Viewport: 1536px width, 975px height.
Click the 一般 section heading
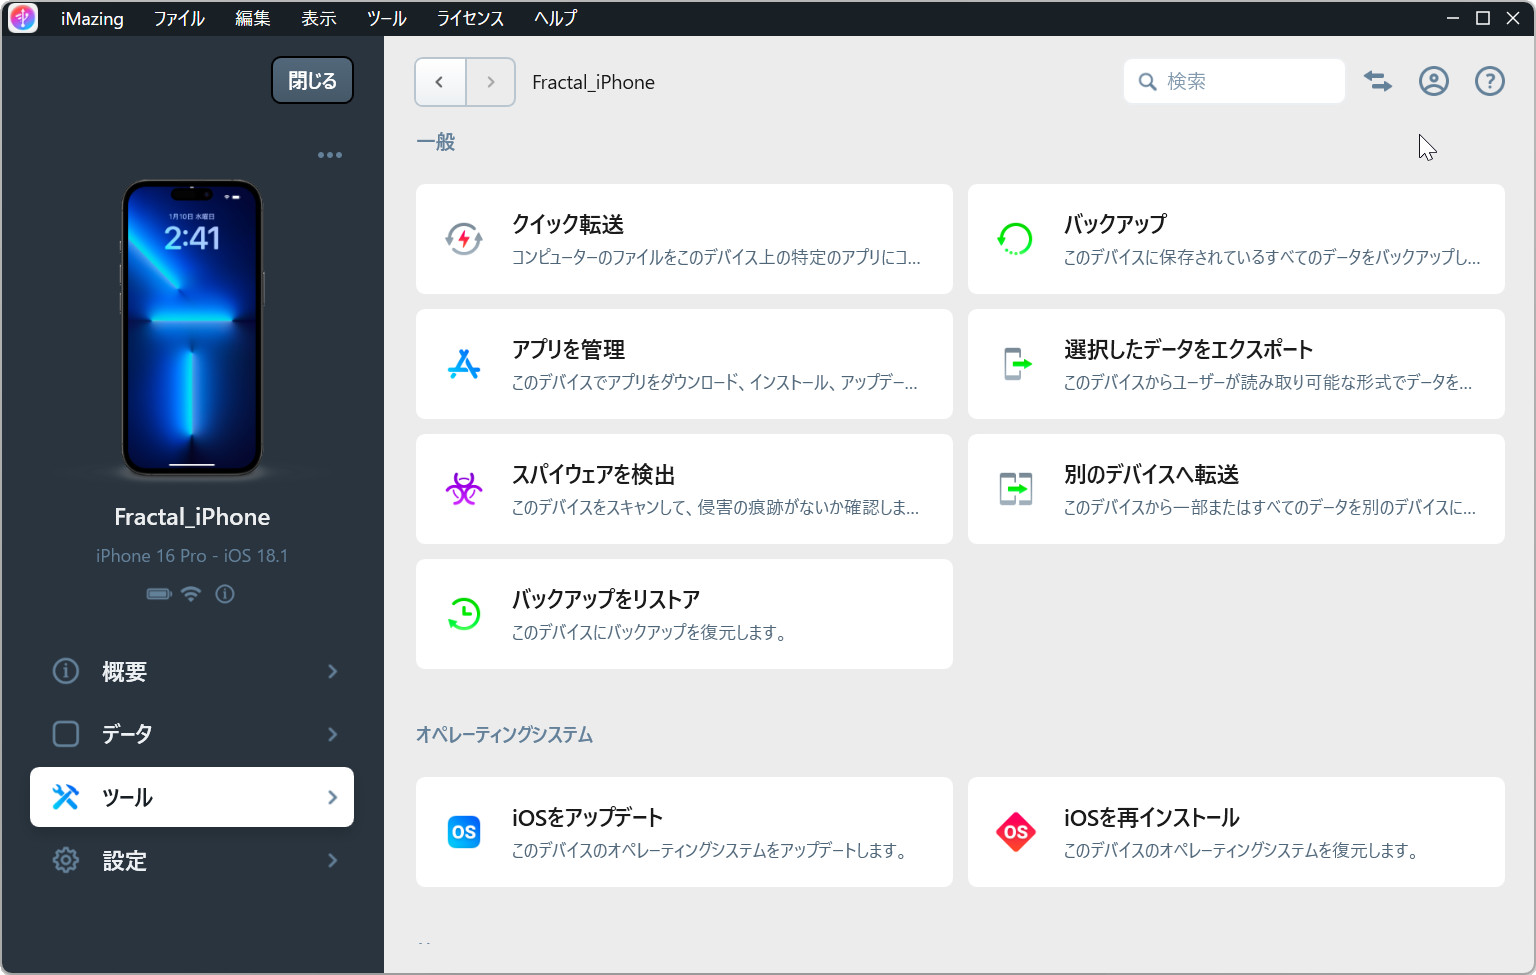click(436, 142)
